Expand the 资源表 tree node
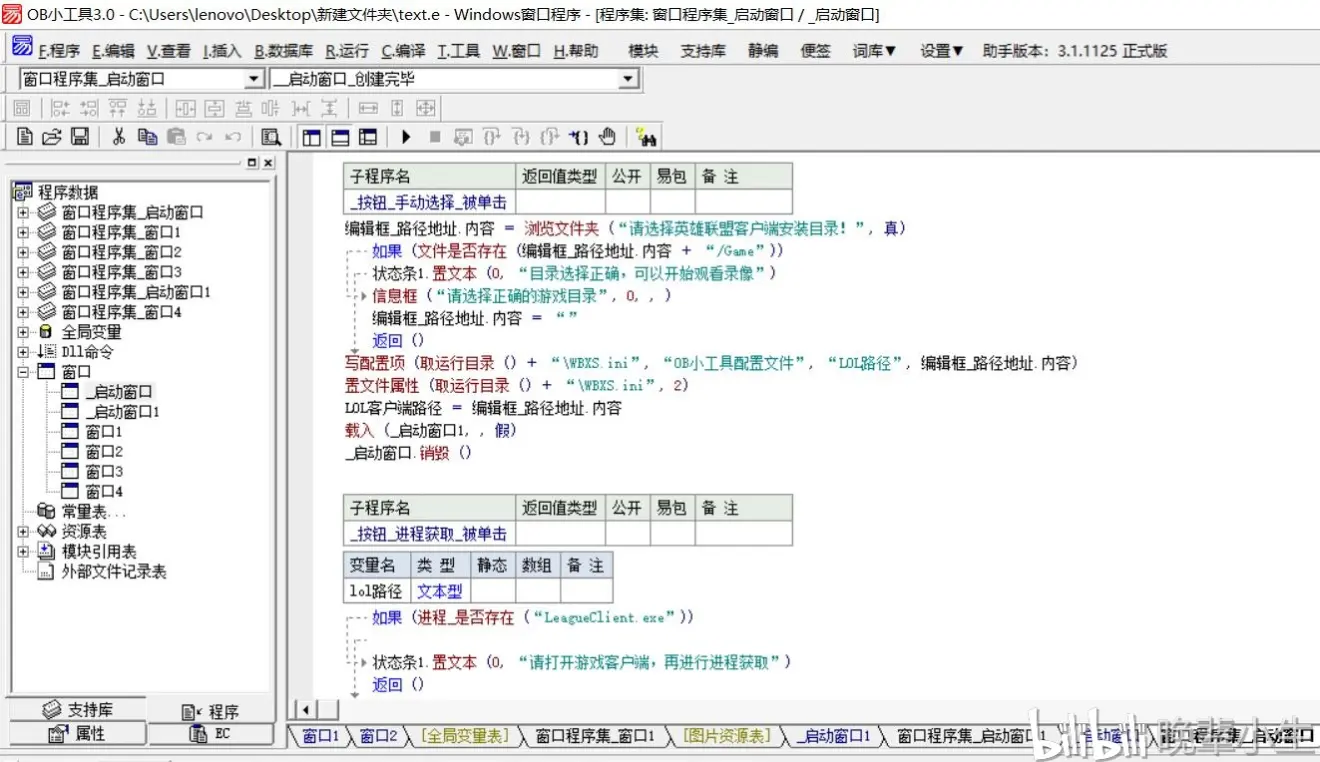This screenshot has width=1320, height=762. click(x=23, y=532)
